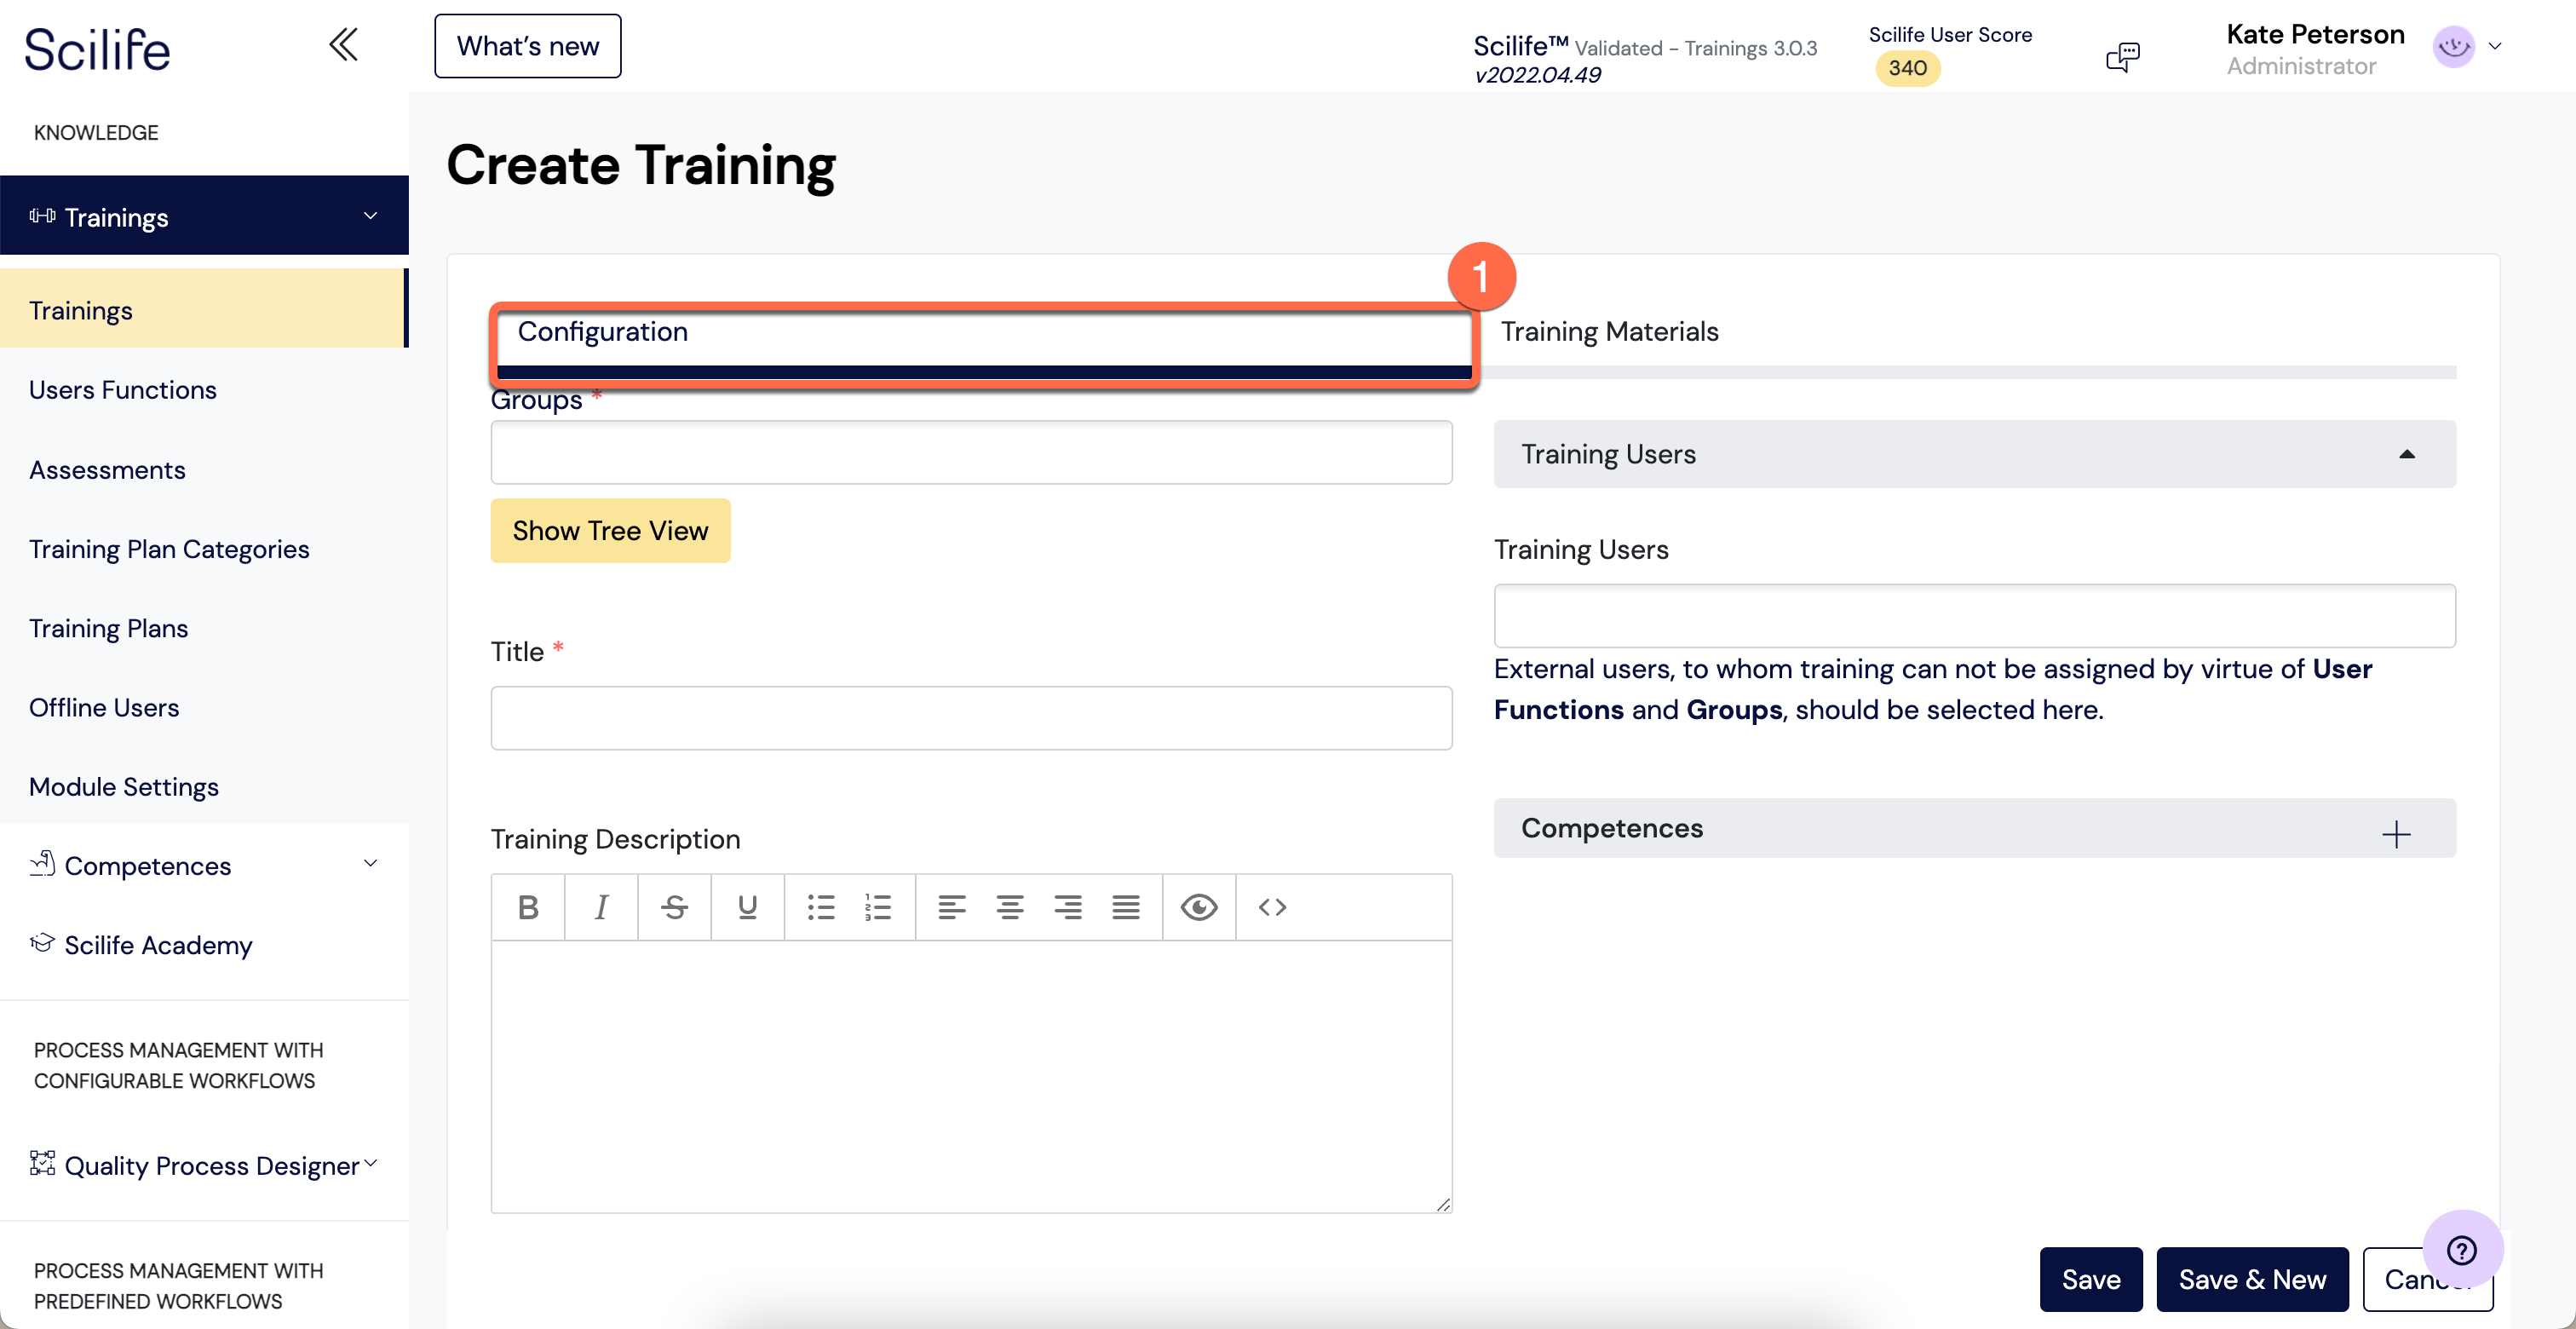
Task: Toggle underline formatting in editor
Action: 747,907
